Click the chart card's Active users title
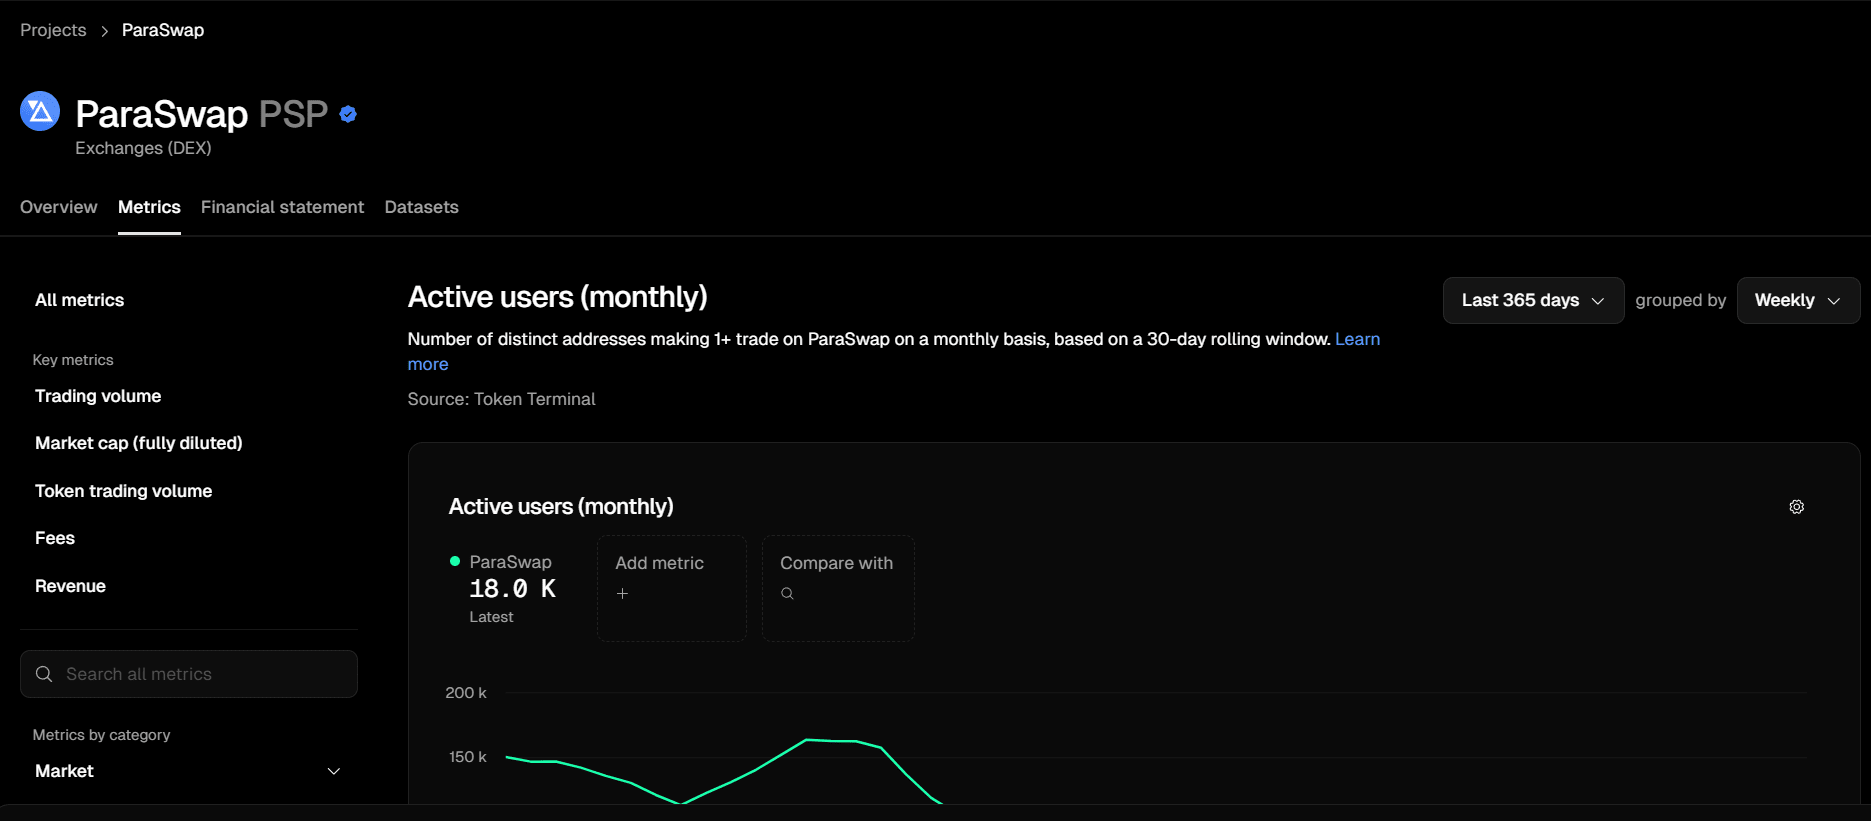This screenshot has width=1871, height=821. [x=561, y=507]
